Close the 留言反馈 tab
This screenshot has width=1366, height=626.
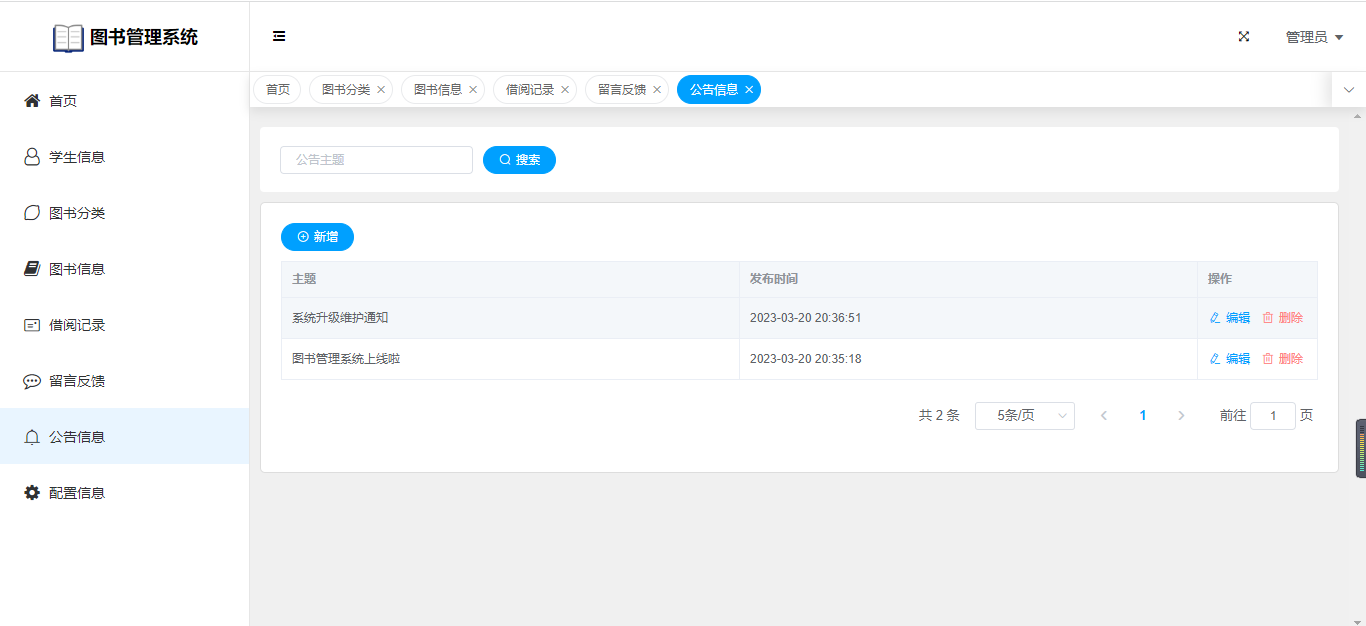tap(657, 90)
